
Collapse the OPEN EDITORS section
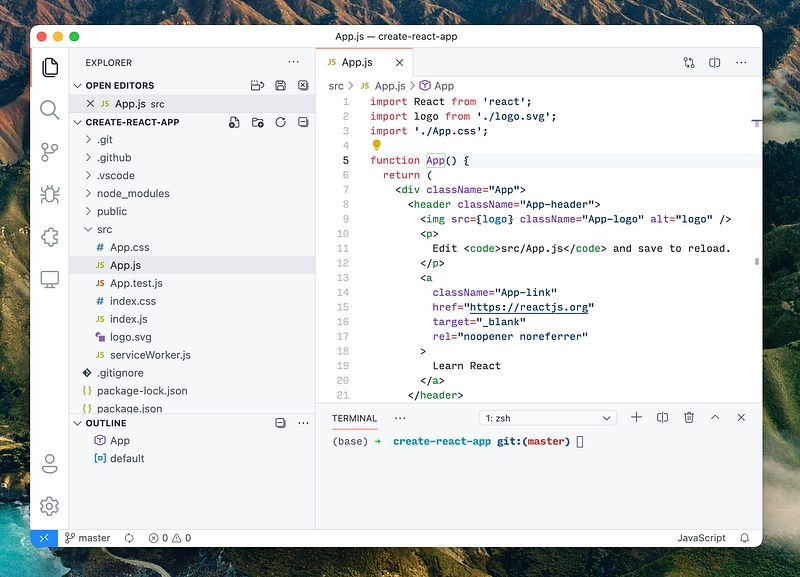tap(78, 86)
